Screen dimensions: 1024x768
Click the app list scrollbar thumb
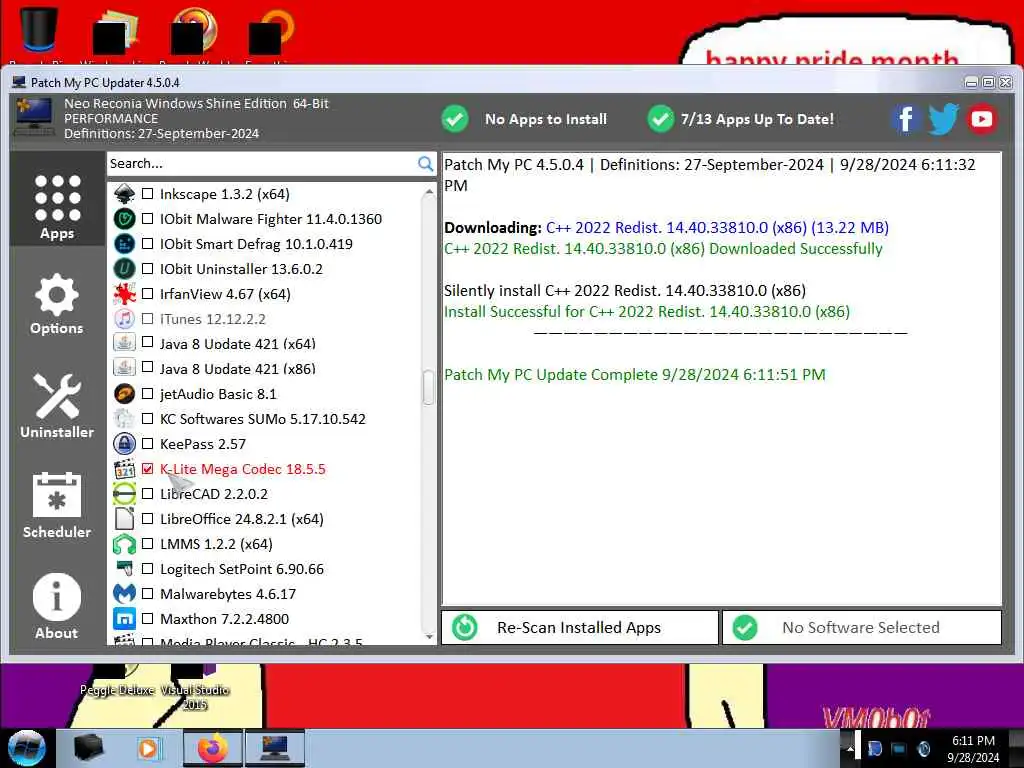point(428,387)
